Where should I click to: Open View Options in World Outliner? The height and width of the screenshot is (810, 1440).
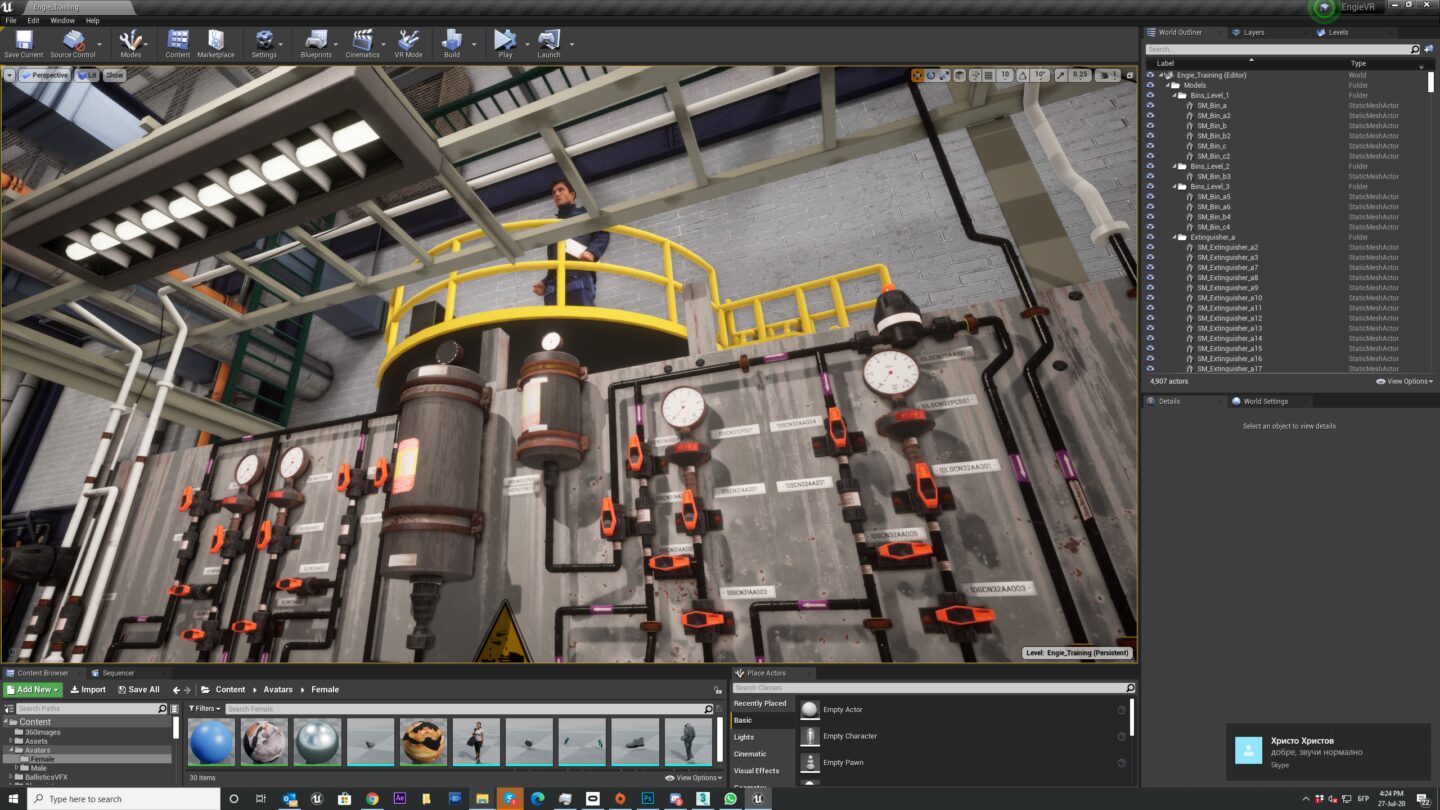point(1404,381)
